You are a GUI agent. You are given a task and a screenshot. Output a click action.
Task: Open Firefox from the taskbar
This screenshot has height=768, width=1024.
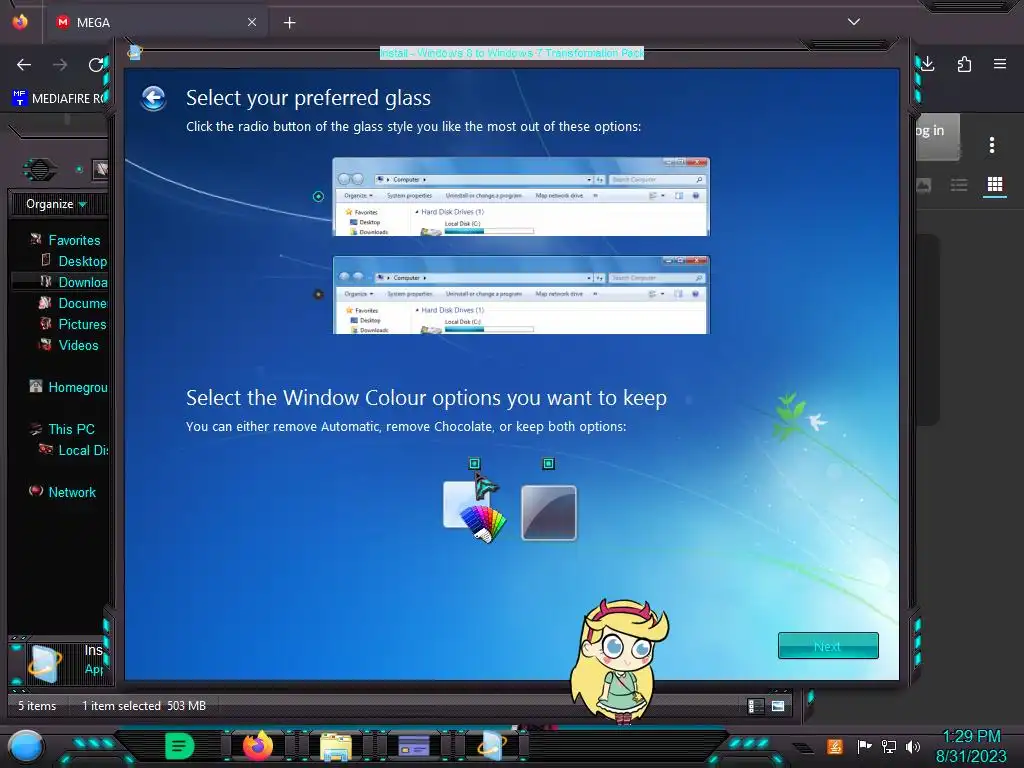click(258, 746)
